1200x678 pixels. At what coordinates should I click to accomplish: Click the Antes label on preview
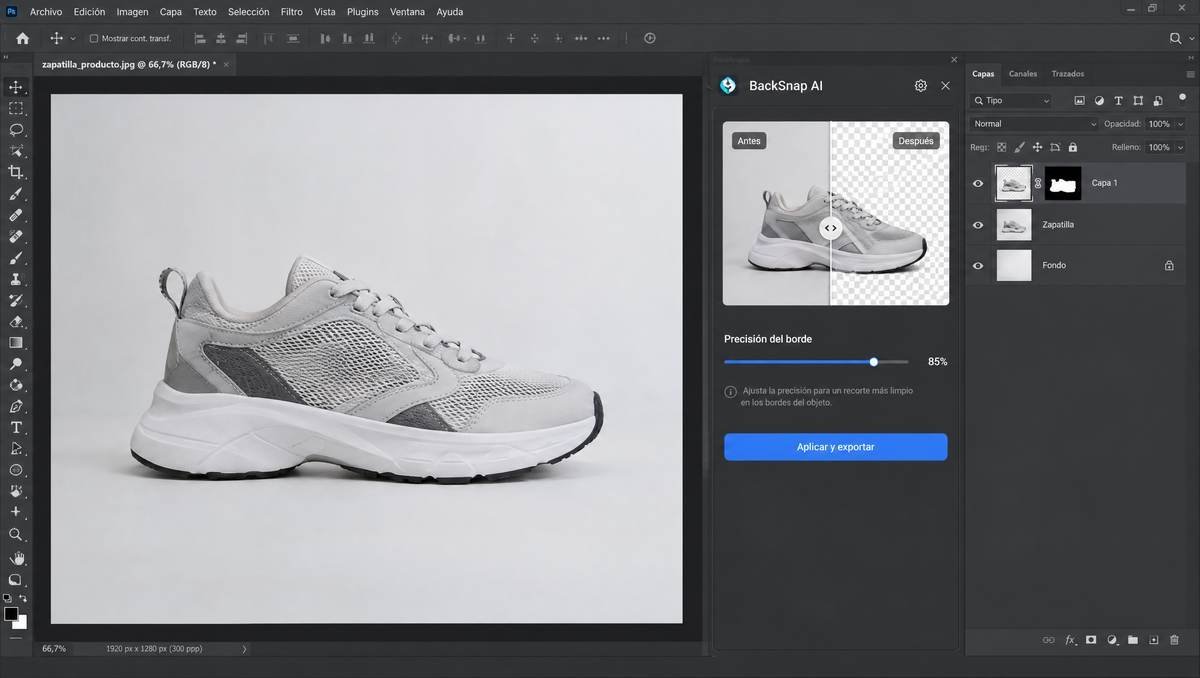point(749,141)
